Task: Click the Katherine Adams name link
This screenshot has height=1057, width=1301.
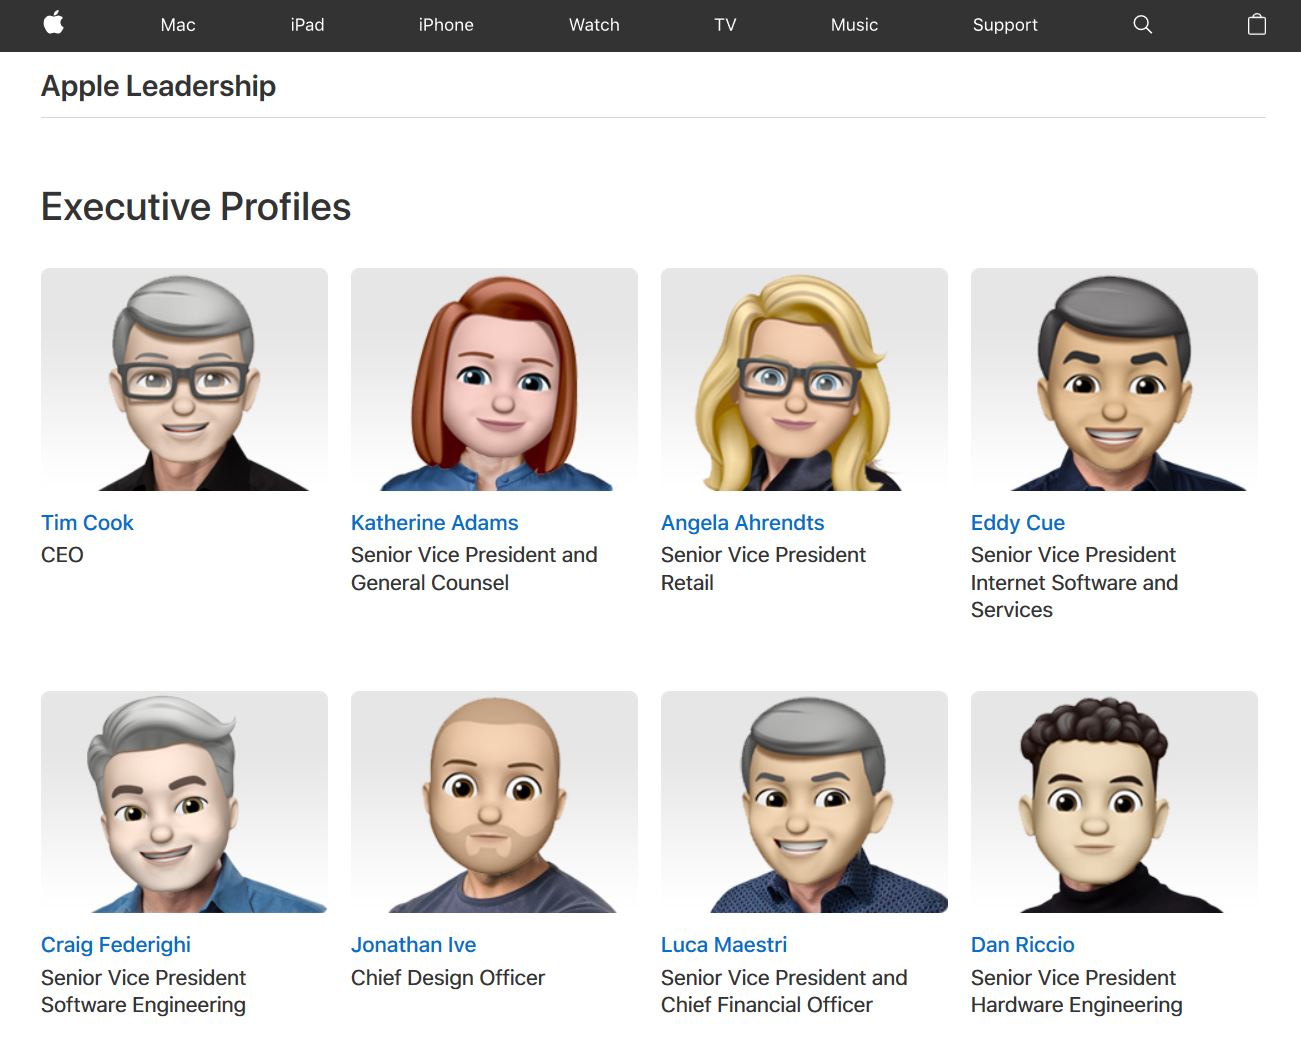Action: (434, 523)
